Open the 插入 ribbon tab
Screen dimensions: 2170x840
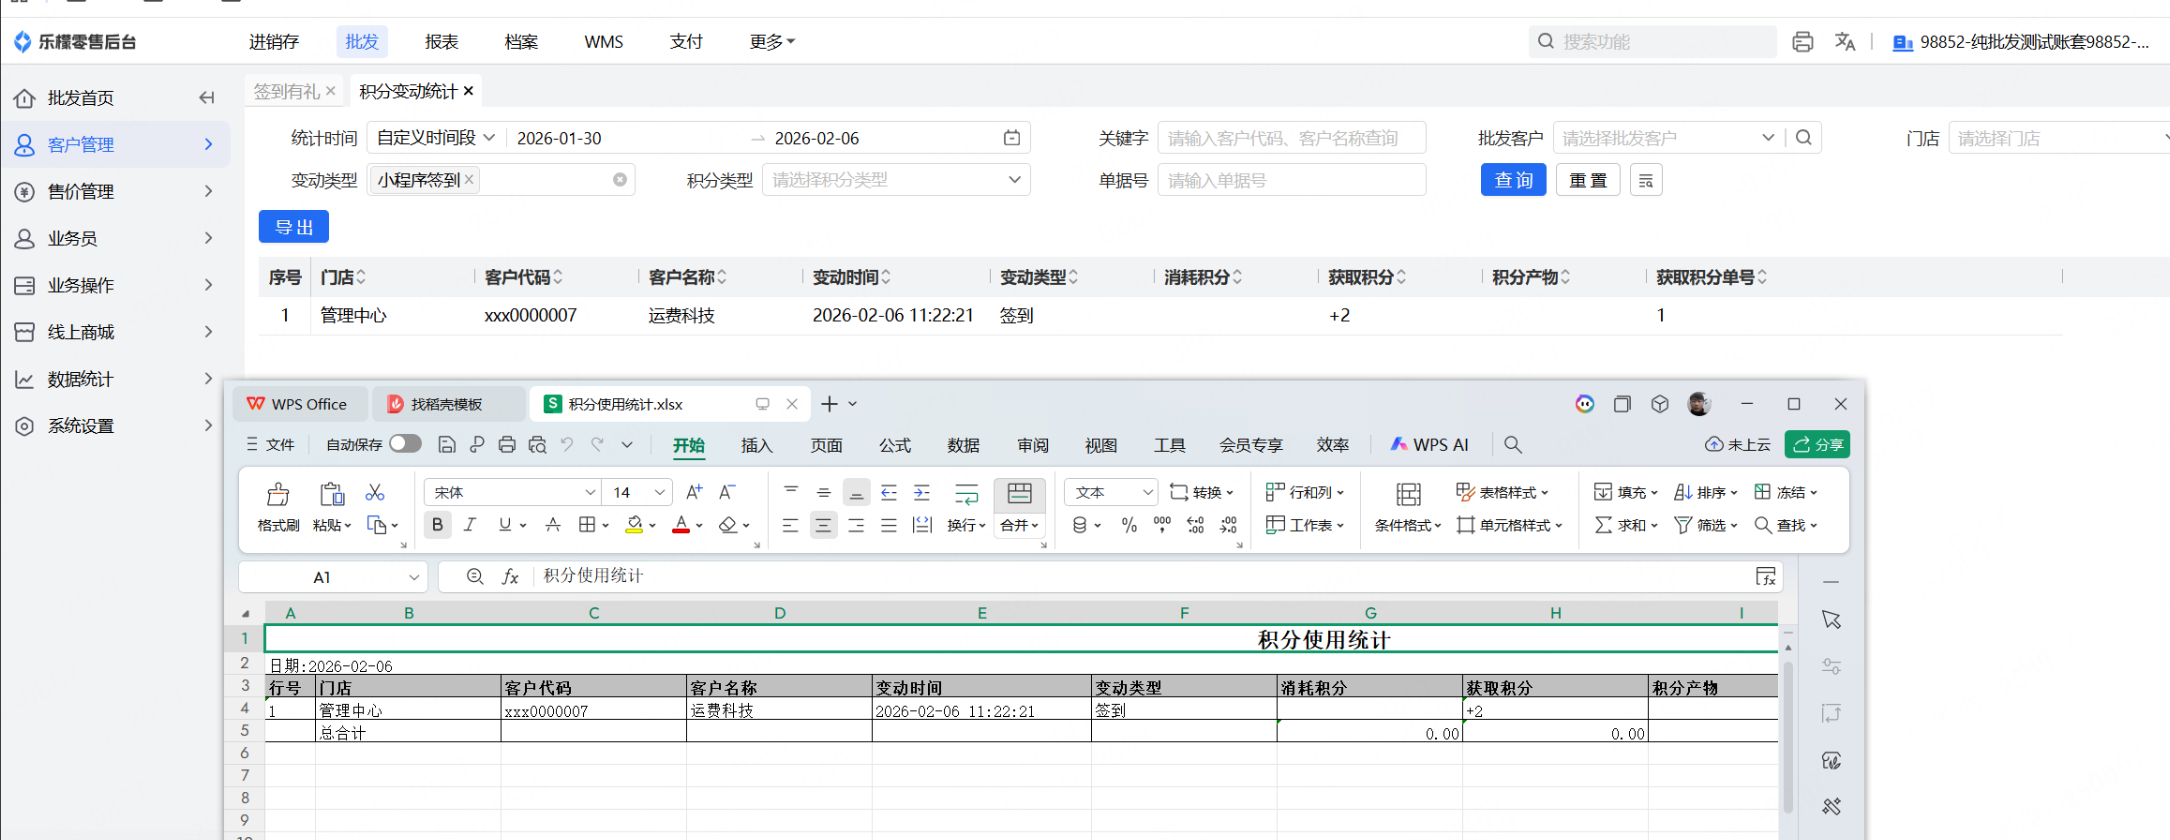[x=756, y=445]
